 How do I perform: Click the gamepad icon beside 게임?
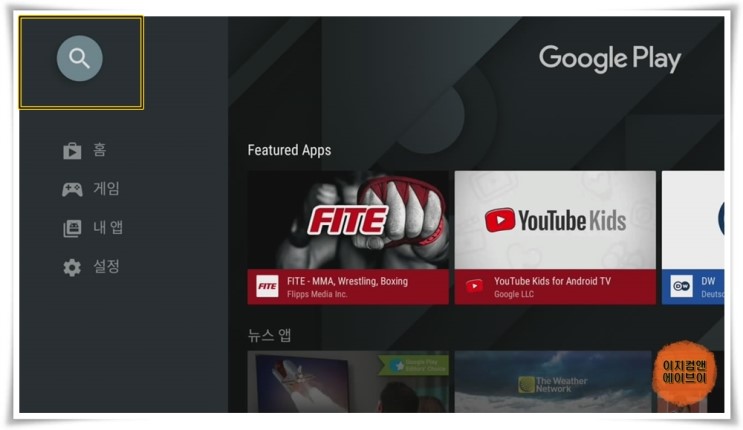point(72,189)
